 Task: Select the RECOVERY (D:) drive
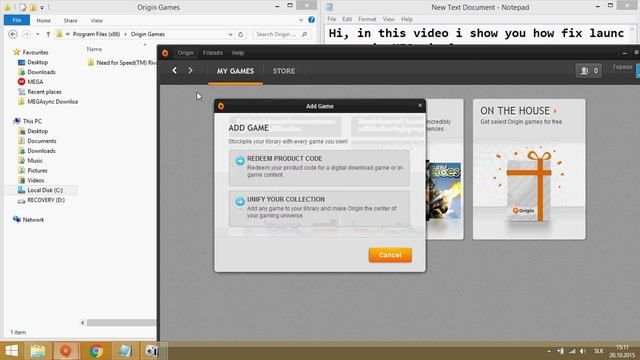(46, 200)
